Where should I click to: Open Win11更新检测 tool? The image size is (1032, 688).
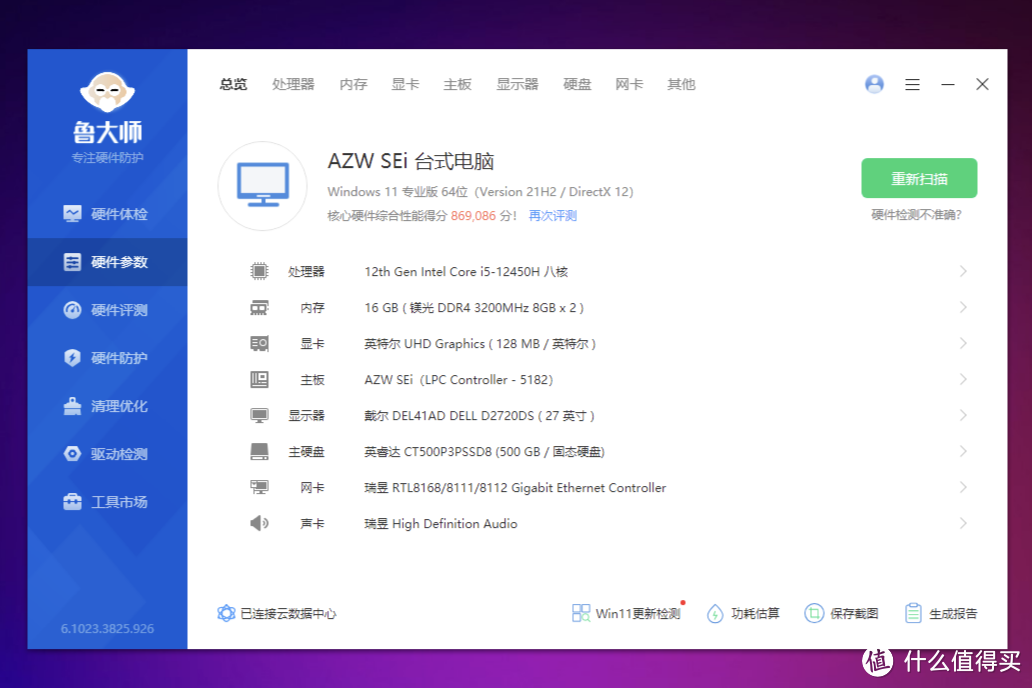[x=627, y=614]
